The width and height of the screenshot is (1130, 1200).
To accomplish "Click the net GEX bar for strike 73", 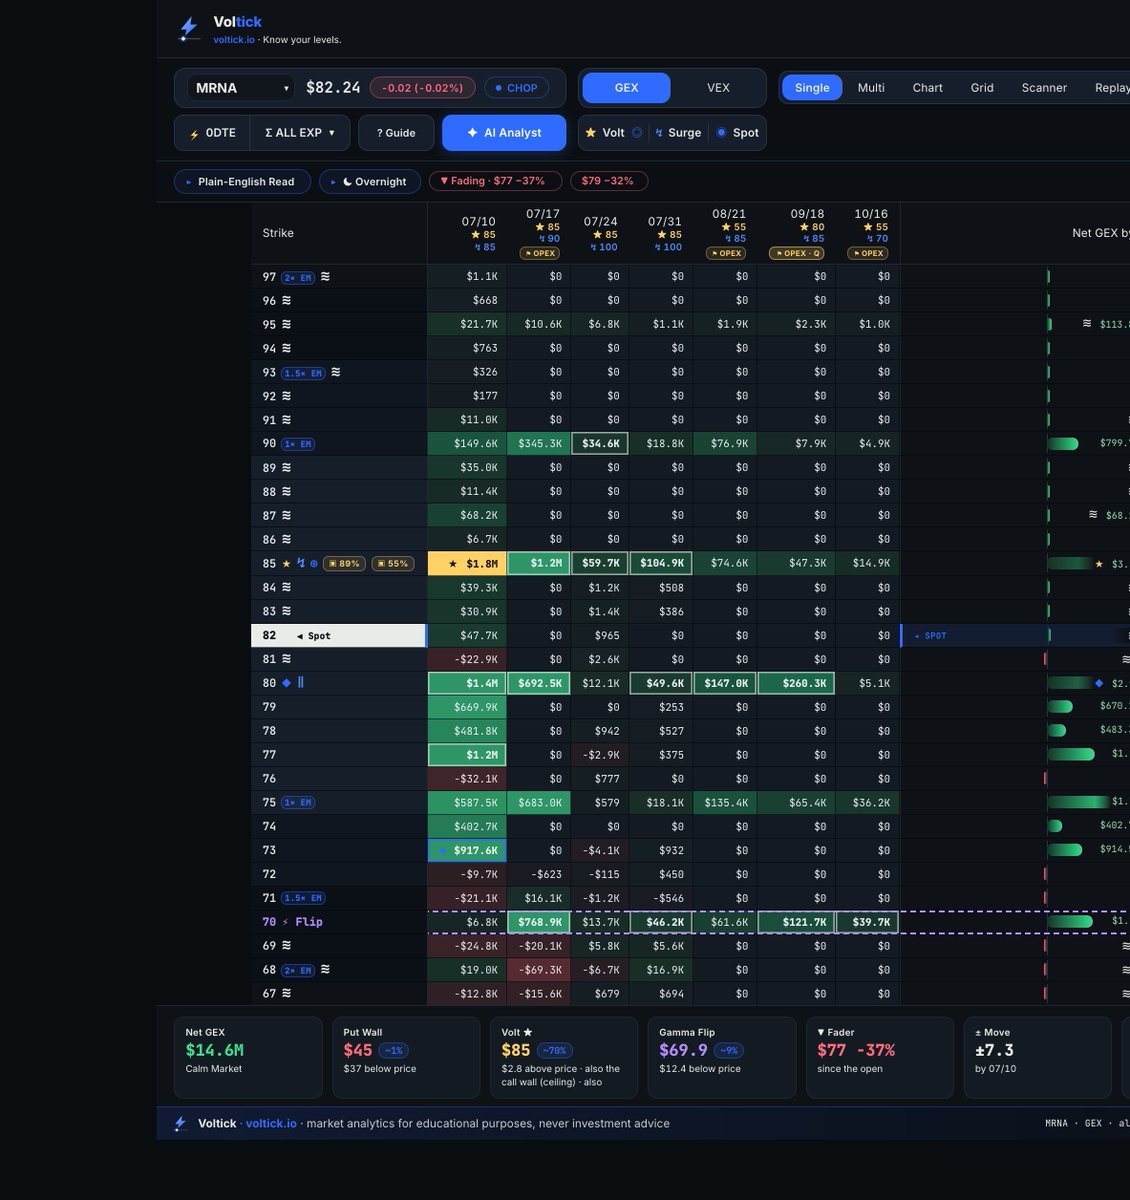I will coord(1064,850).
